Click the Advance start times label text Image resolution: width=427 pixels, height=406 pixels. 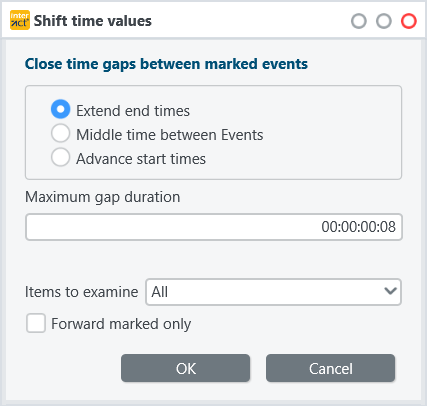[141, 159]
